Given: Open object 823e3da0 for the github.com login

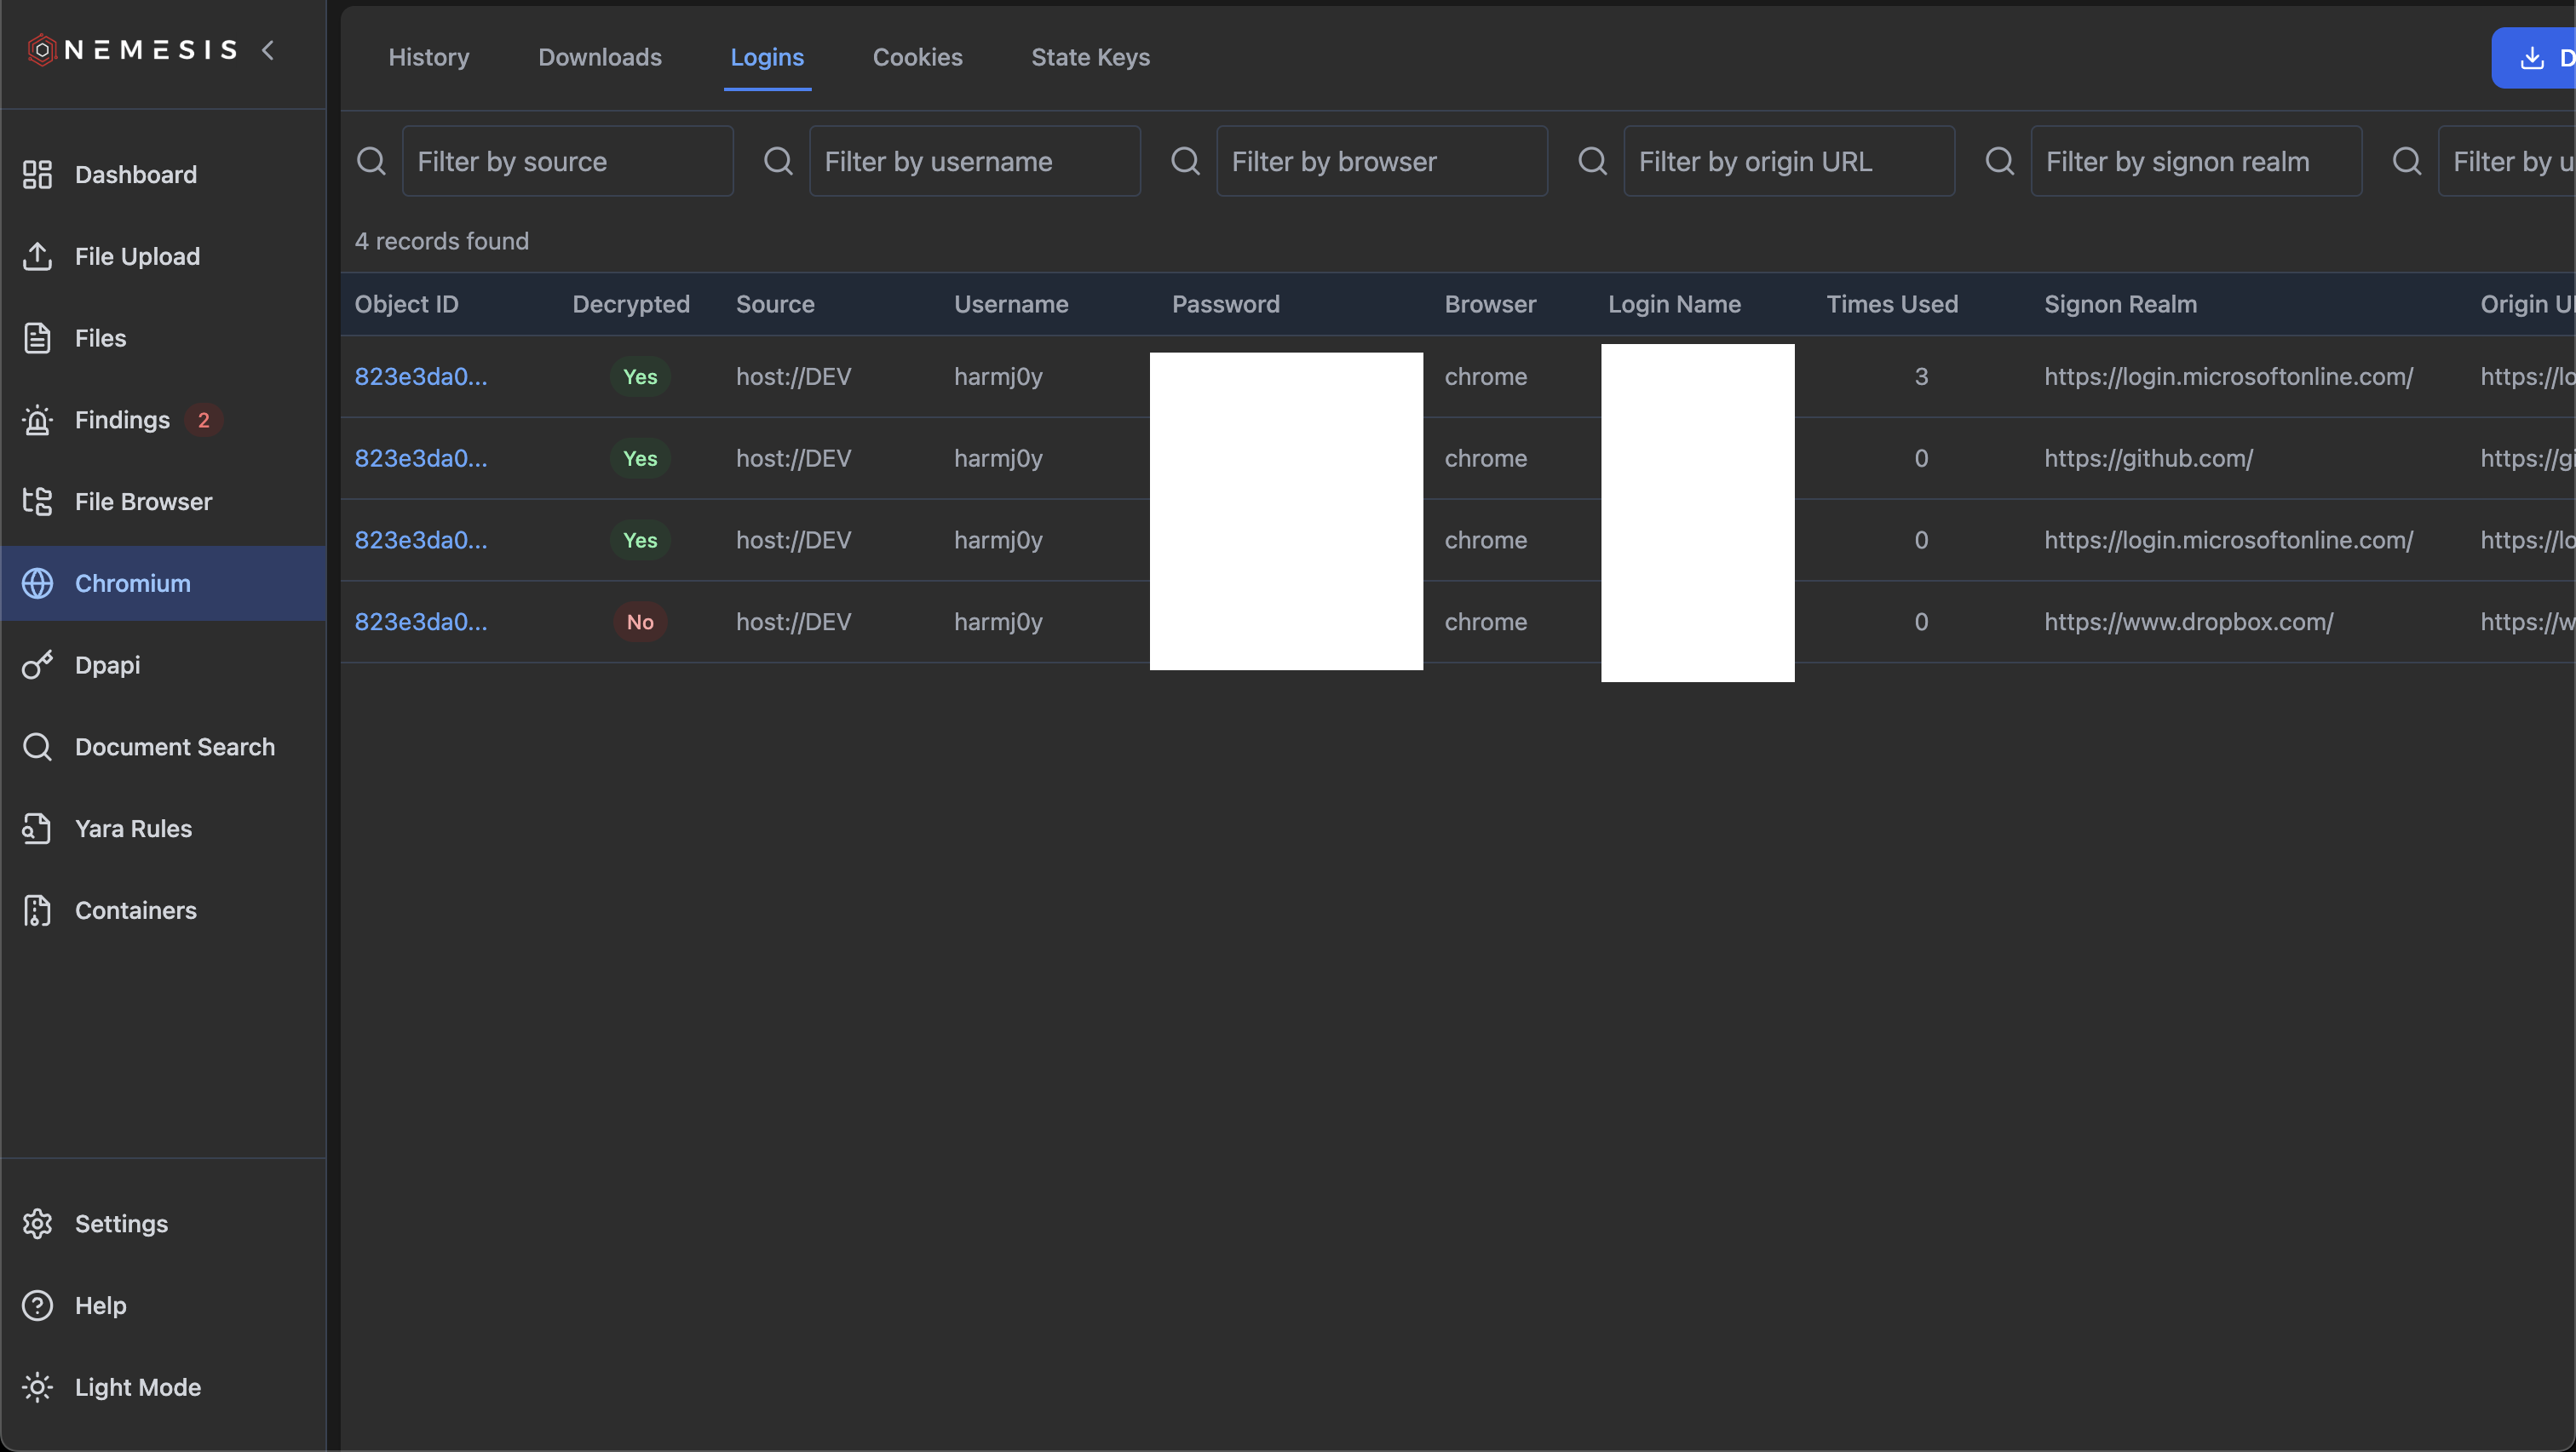Looking at the screenshot, I should pos(421,458).
